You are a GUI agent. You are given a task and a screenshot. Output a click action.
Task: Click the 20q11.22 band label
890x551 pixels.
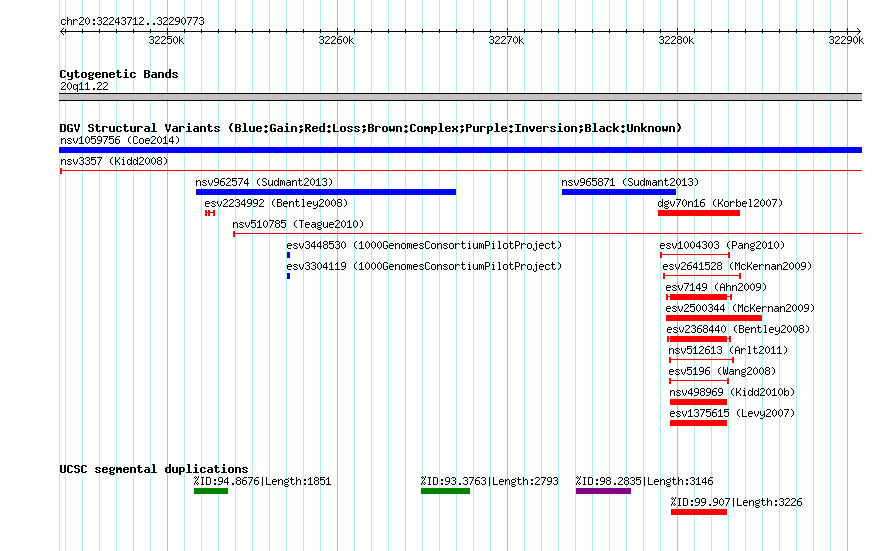click(x=84, y=86)
